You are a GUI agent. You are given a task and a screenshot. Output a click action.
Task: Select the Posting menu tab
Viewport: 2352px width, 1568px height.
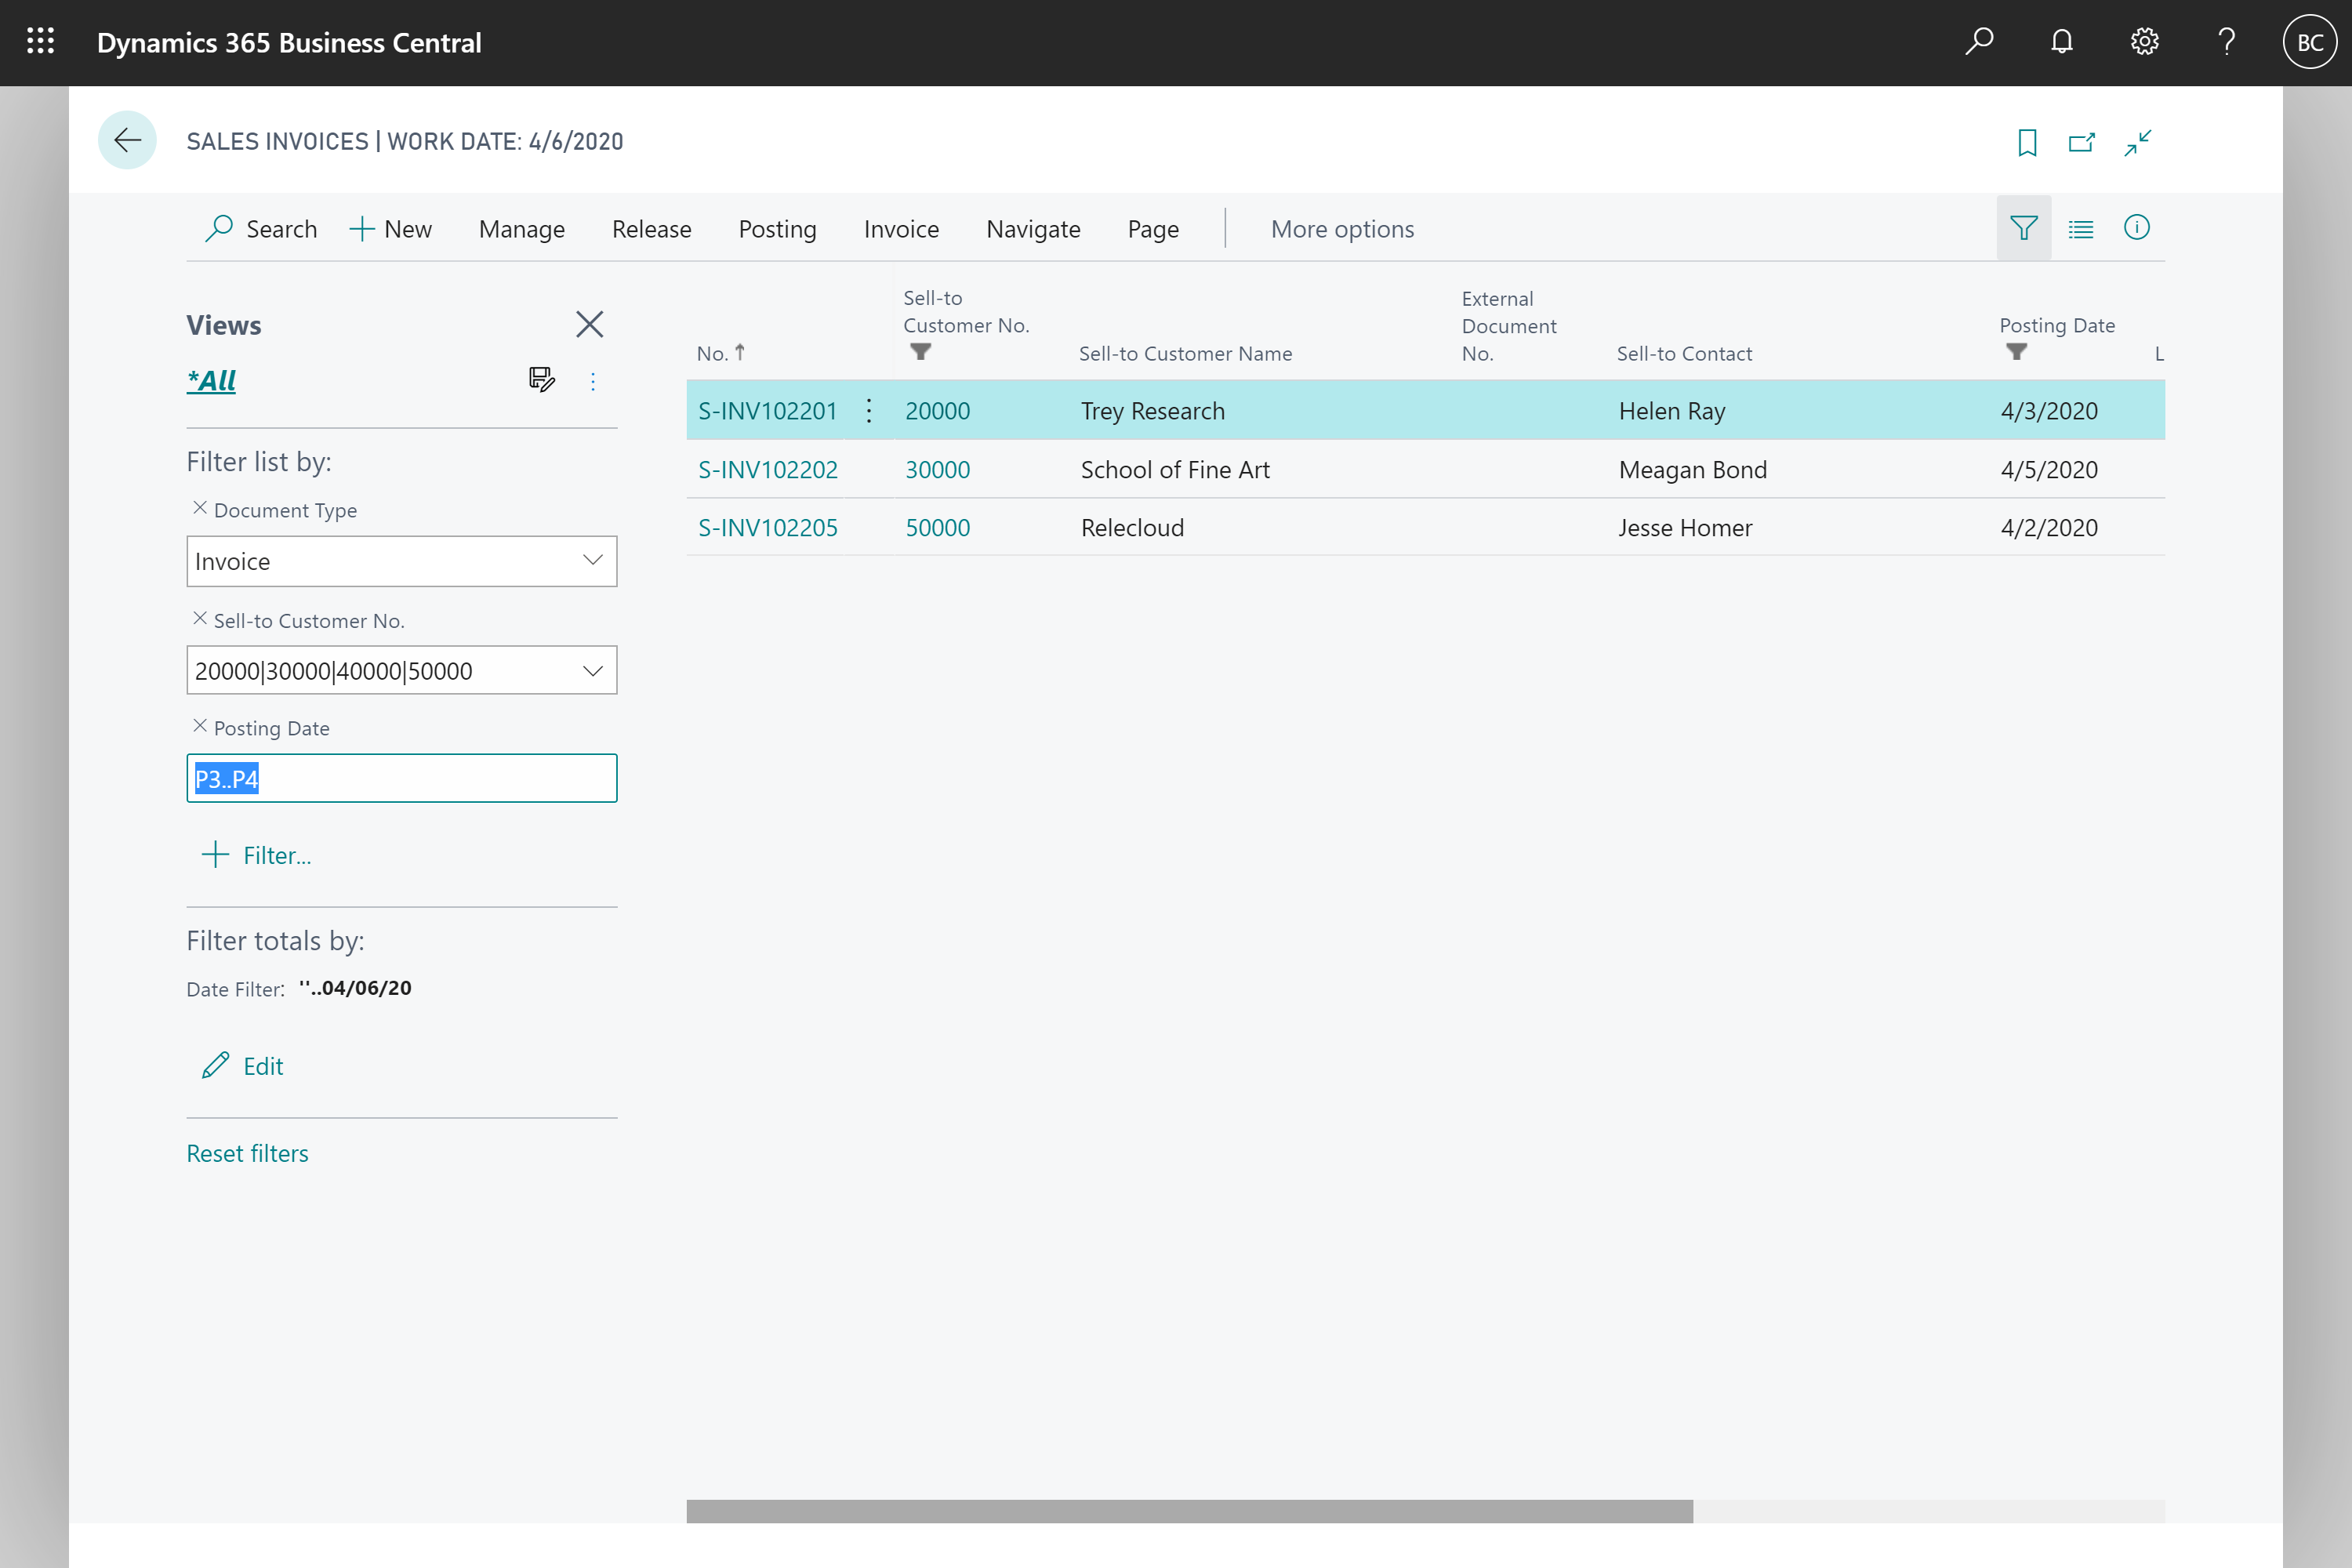775,227
